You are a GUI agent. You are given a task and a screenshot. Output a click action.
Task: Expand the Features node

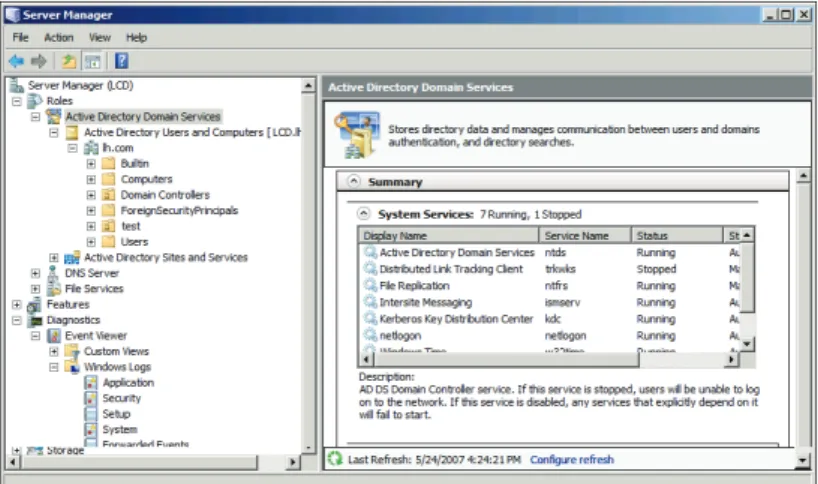tap(17, 305)
